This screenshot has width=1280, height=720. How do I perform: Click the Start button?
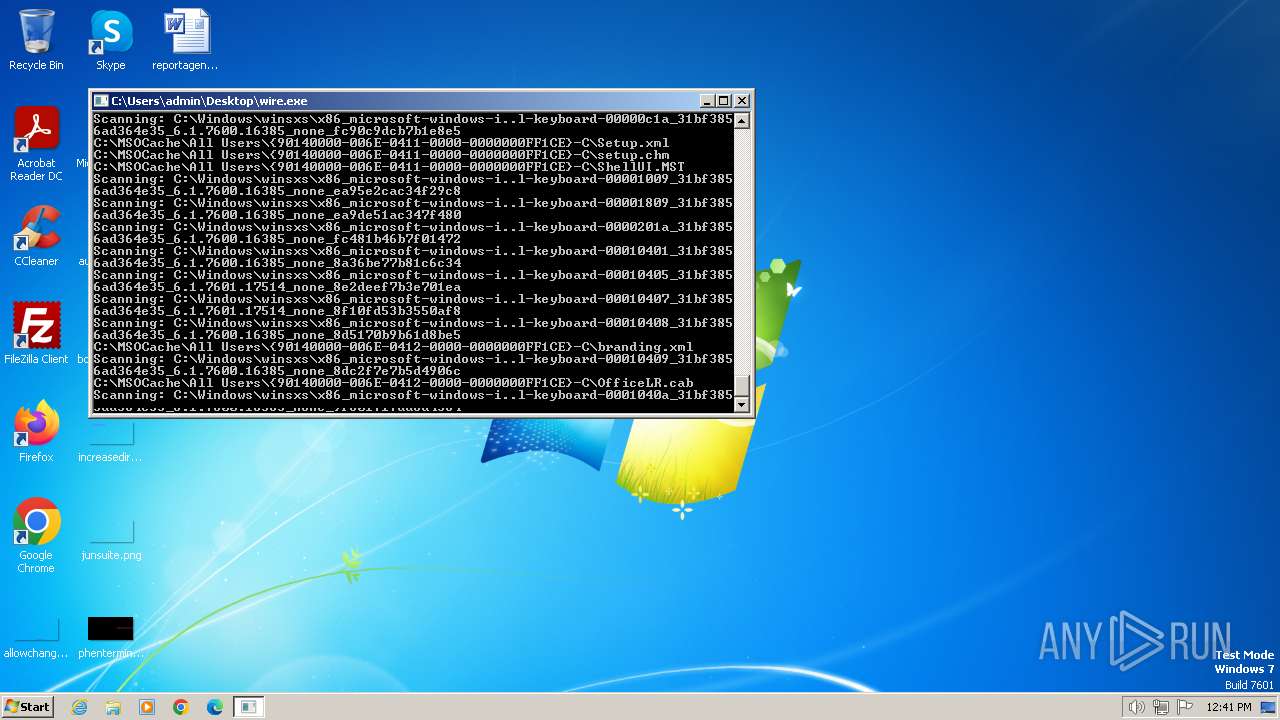click(x=27, y=706)
